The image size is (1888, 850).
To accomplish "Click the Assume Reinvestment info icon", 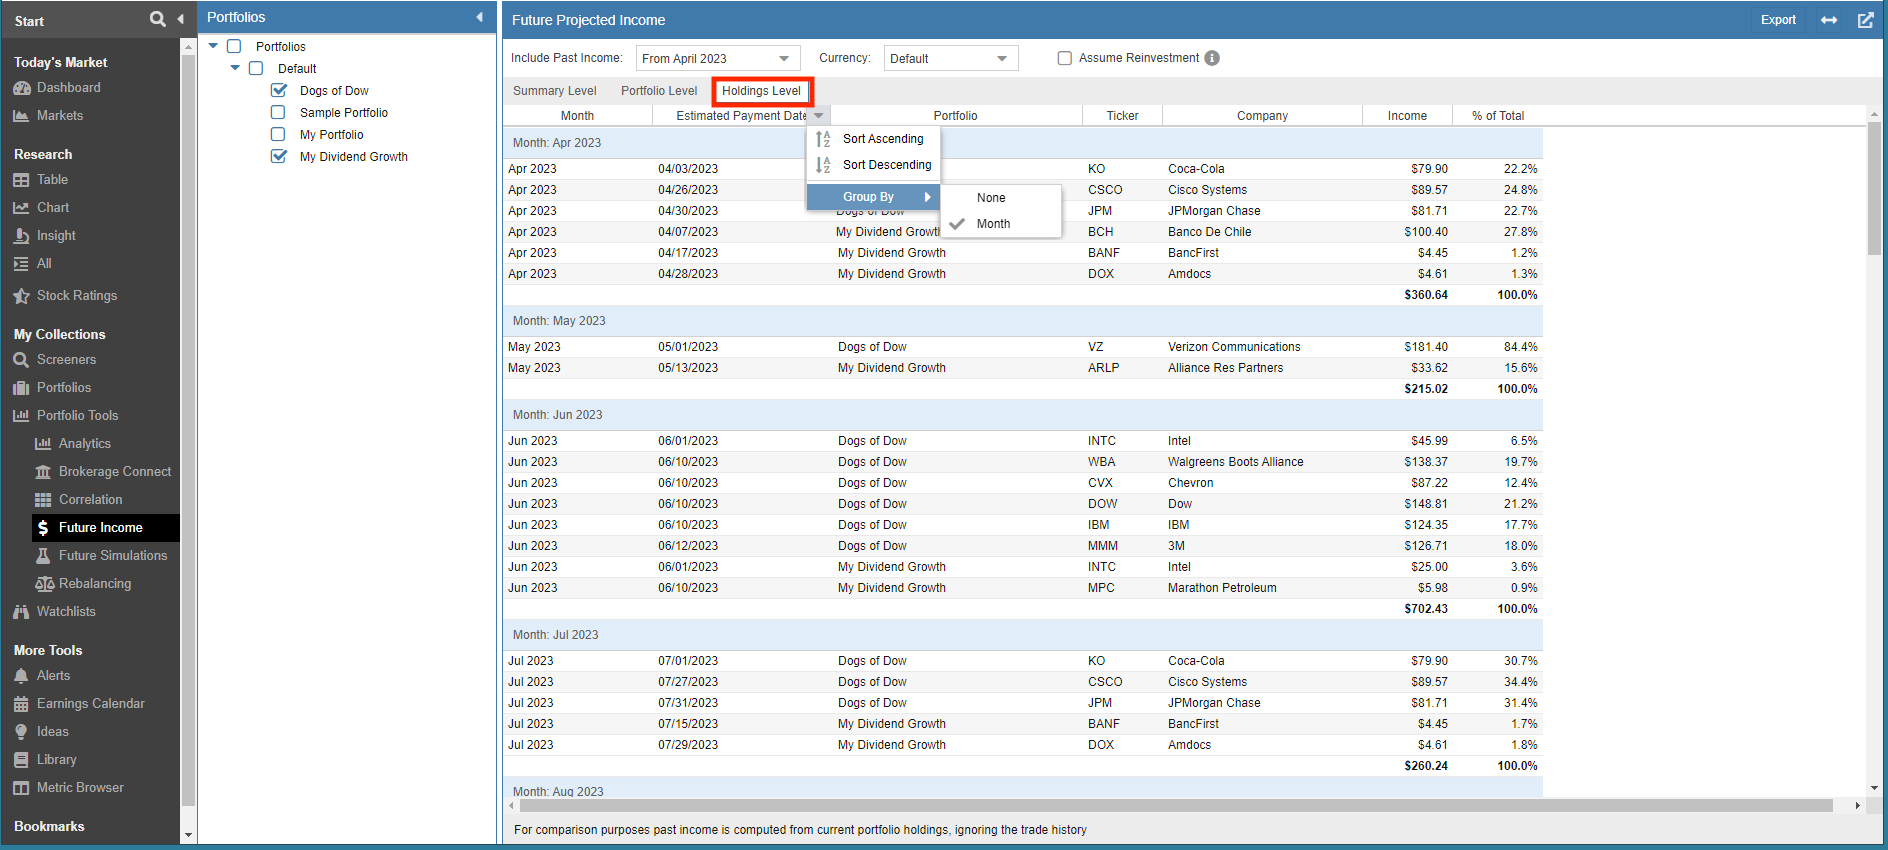I will coord(1212,58).
